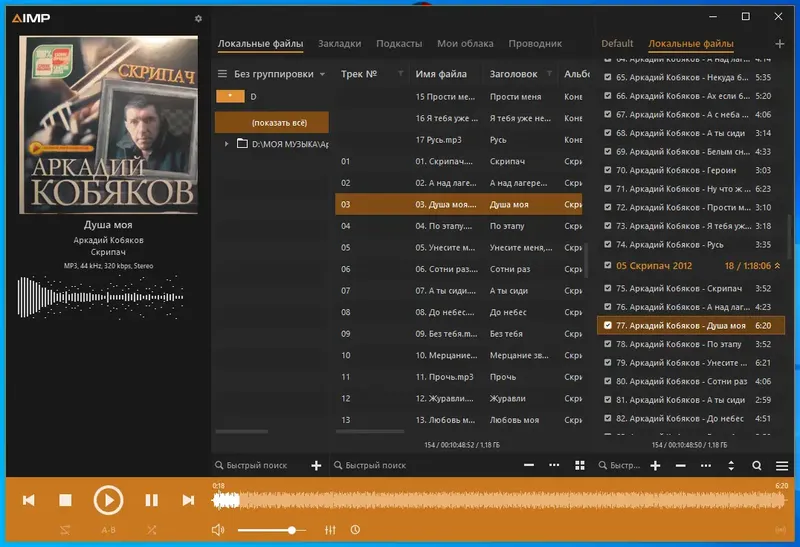Switch to the Закладки tab

pyautogui.click(x=339, y=44)
